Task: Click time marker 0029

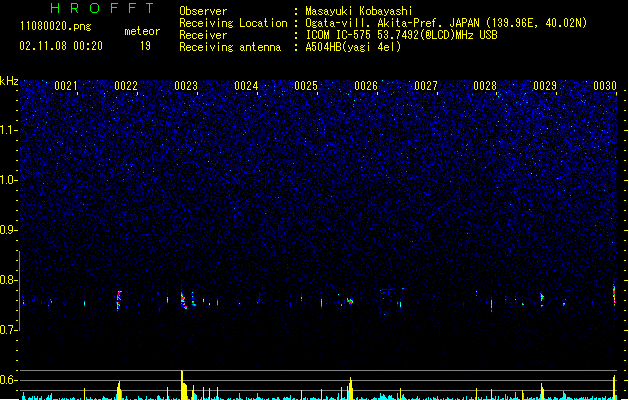Action: click(545, 86)
